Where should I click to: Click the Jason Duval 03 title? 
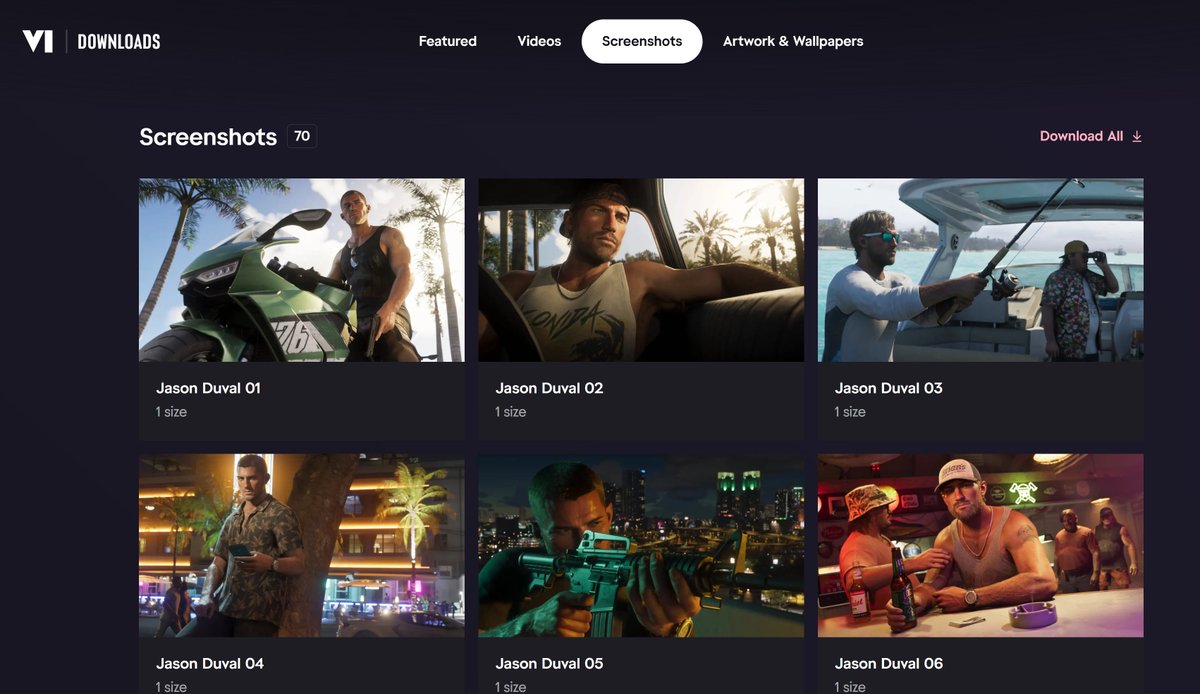pyautogui.click(x=889, y=388)
